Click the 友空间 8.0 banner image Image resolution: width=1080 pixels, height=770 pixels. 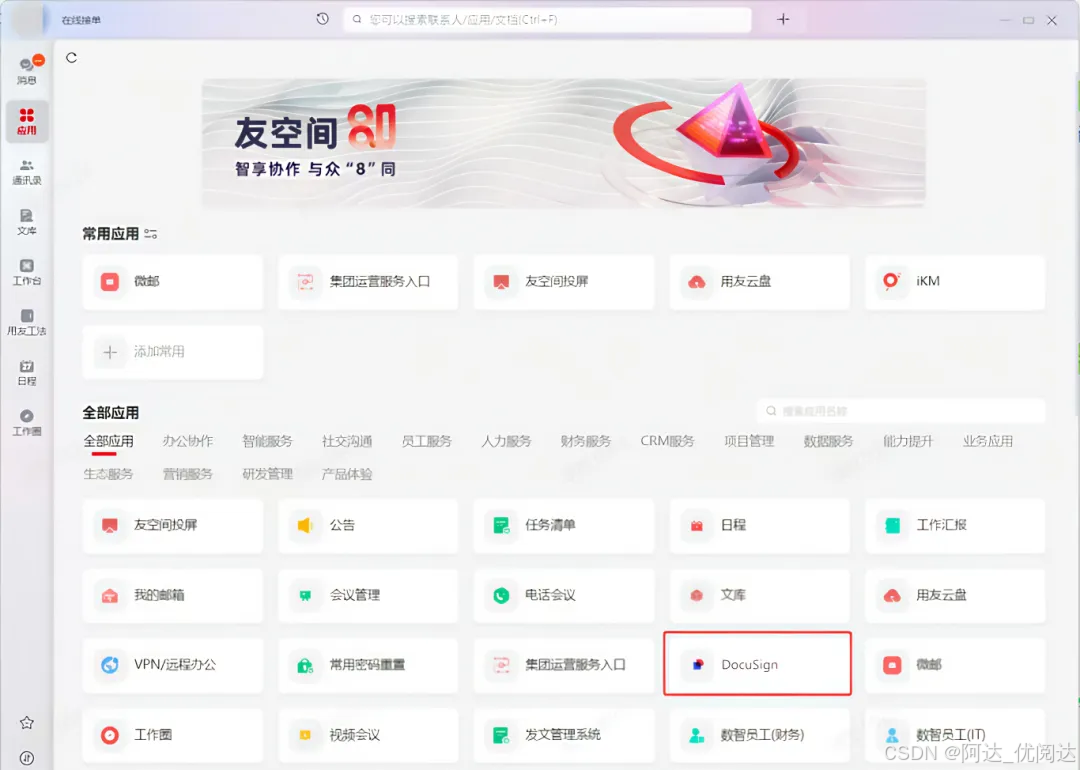click(x=563, y=143)
